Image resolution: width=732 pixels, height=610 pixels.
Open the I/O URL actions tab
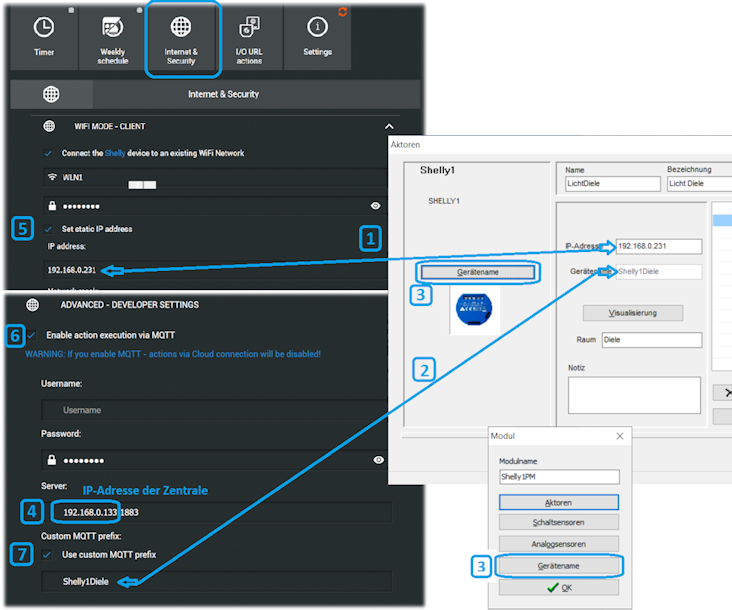[x=249, y=38]
